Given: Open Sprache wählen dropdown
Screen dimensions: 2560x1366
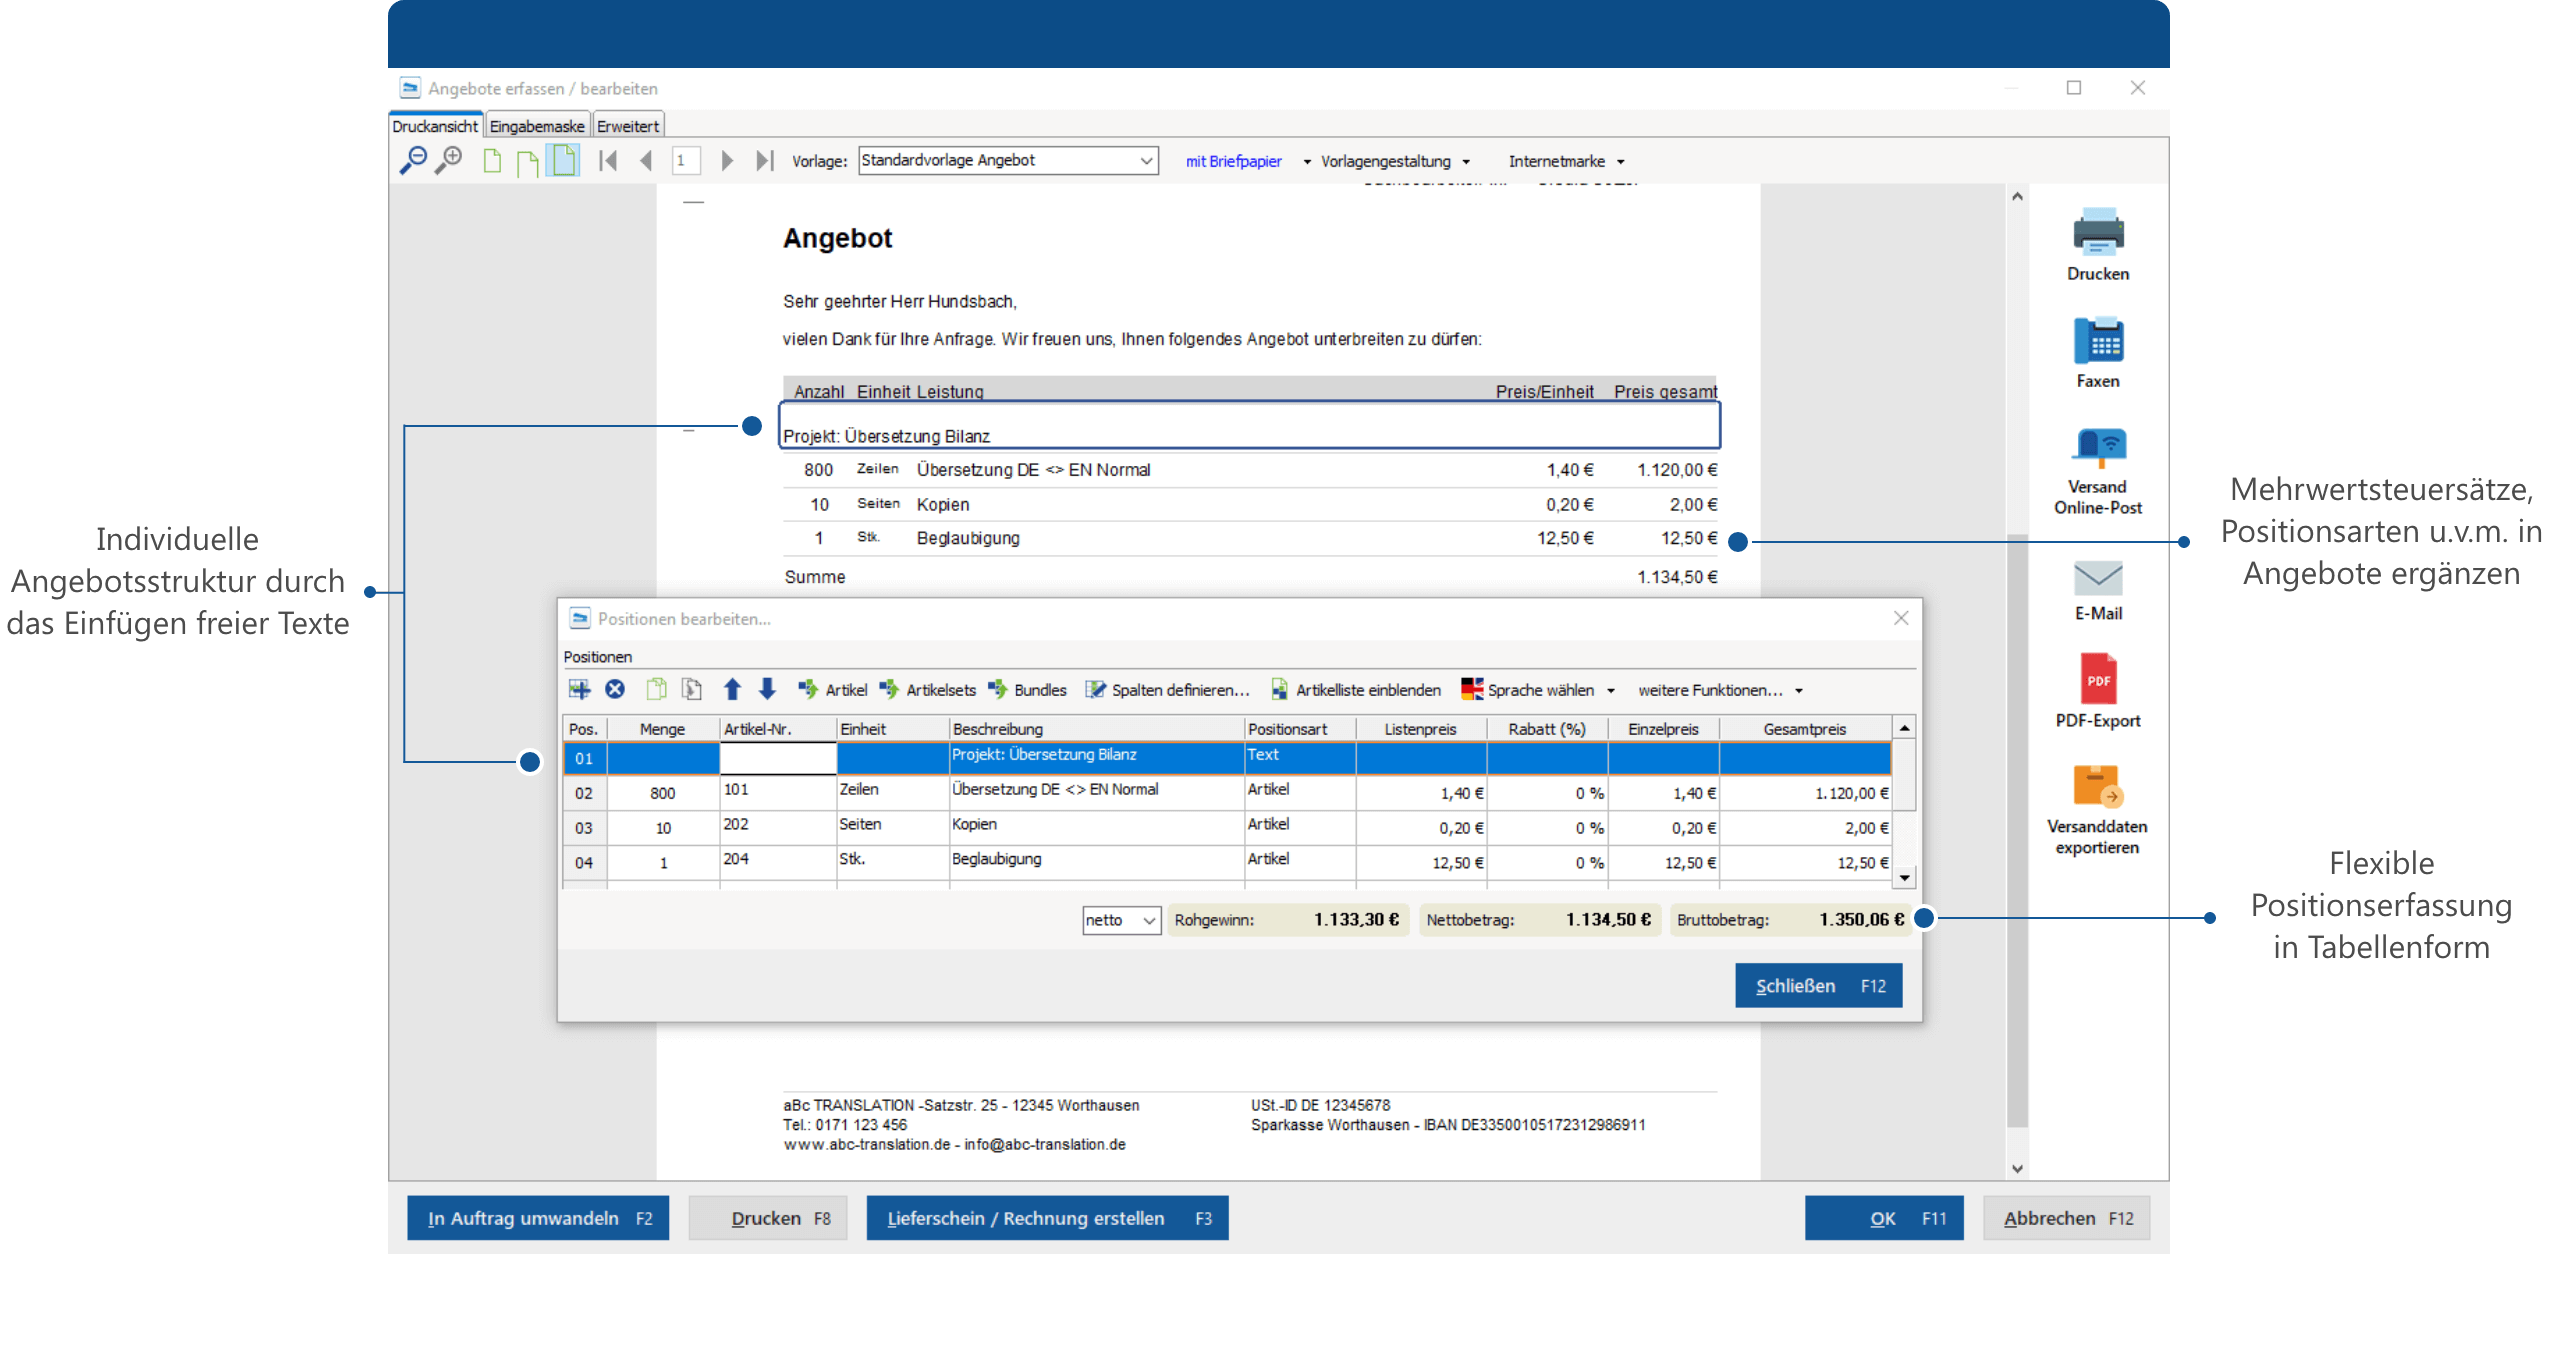Looking at the screenshot, I should [1538, 690].
